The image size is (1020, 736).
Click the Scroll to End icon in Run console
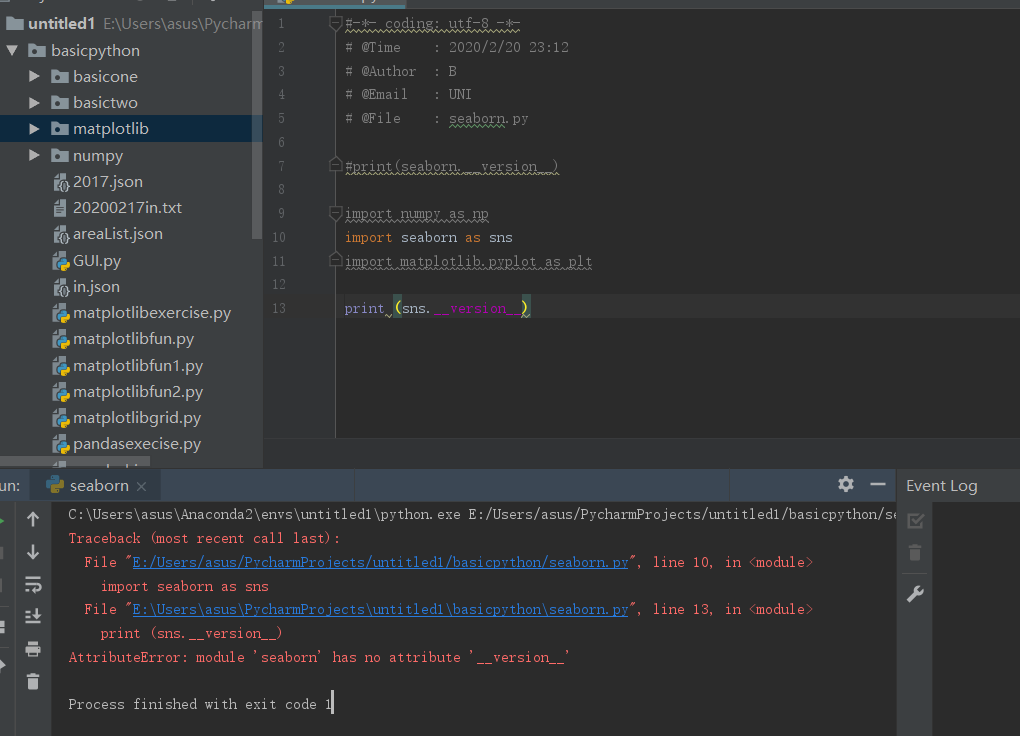point(33,616)
